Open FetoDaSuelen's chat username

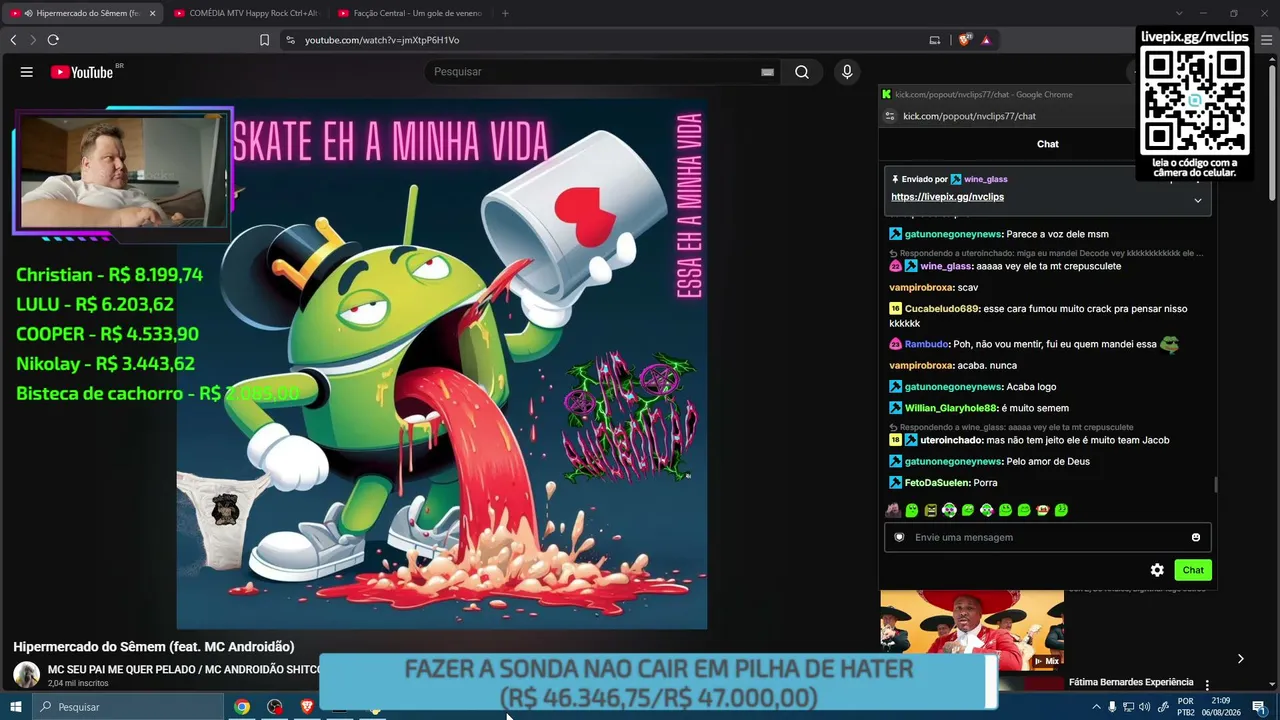(x=938, y=483)
